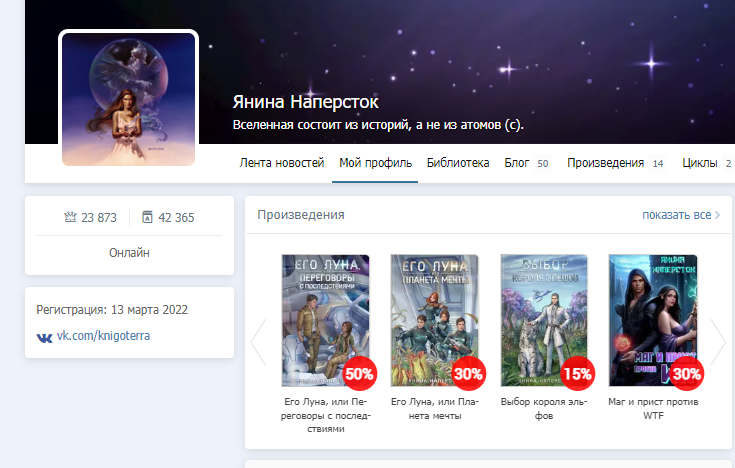Click the Произведения counter 14

coord(658,164)
